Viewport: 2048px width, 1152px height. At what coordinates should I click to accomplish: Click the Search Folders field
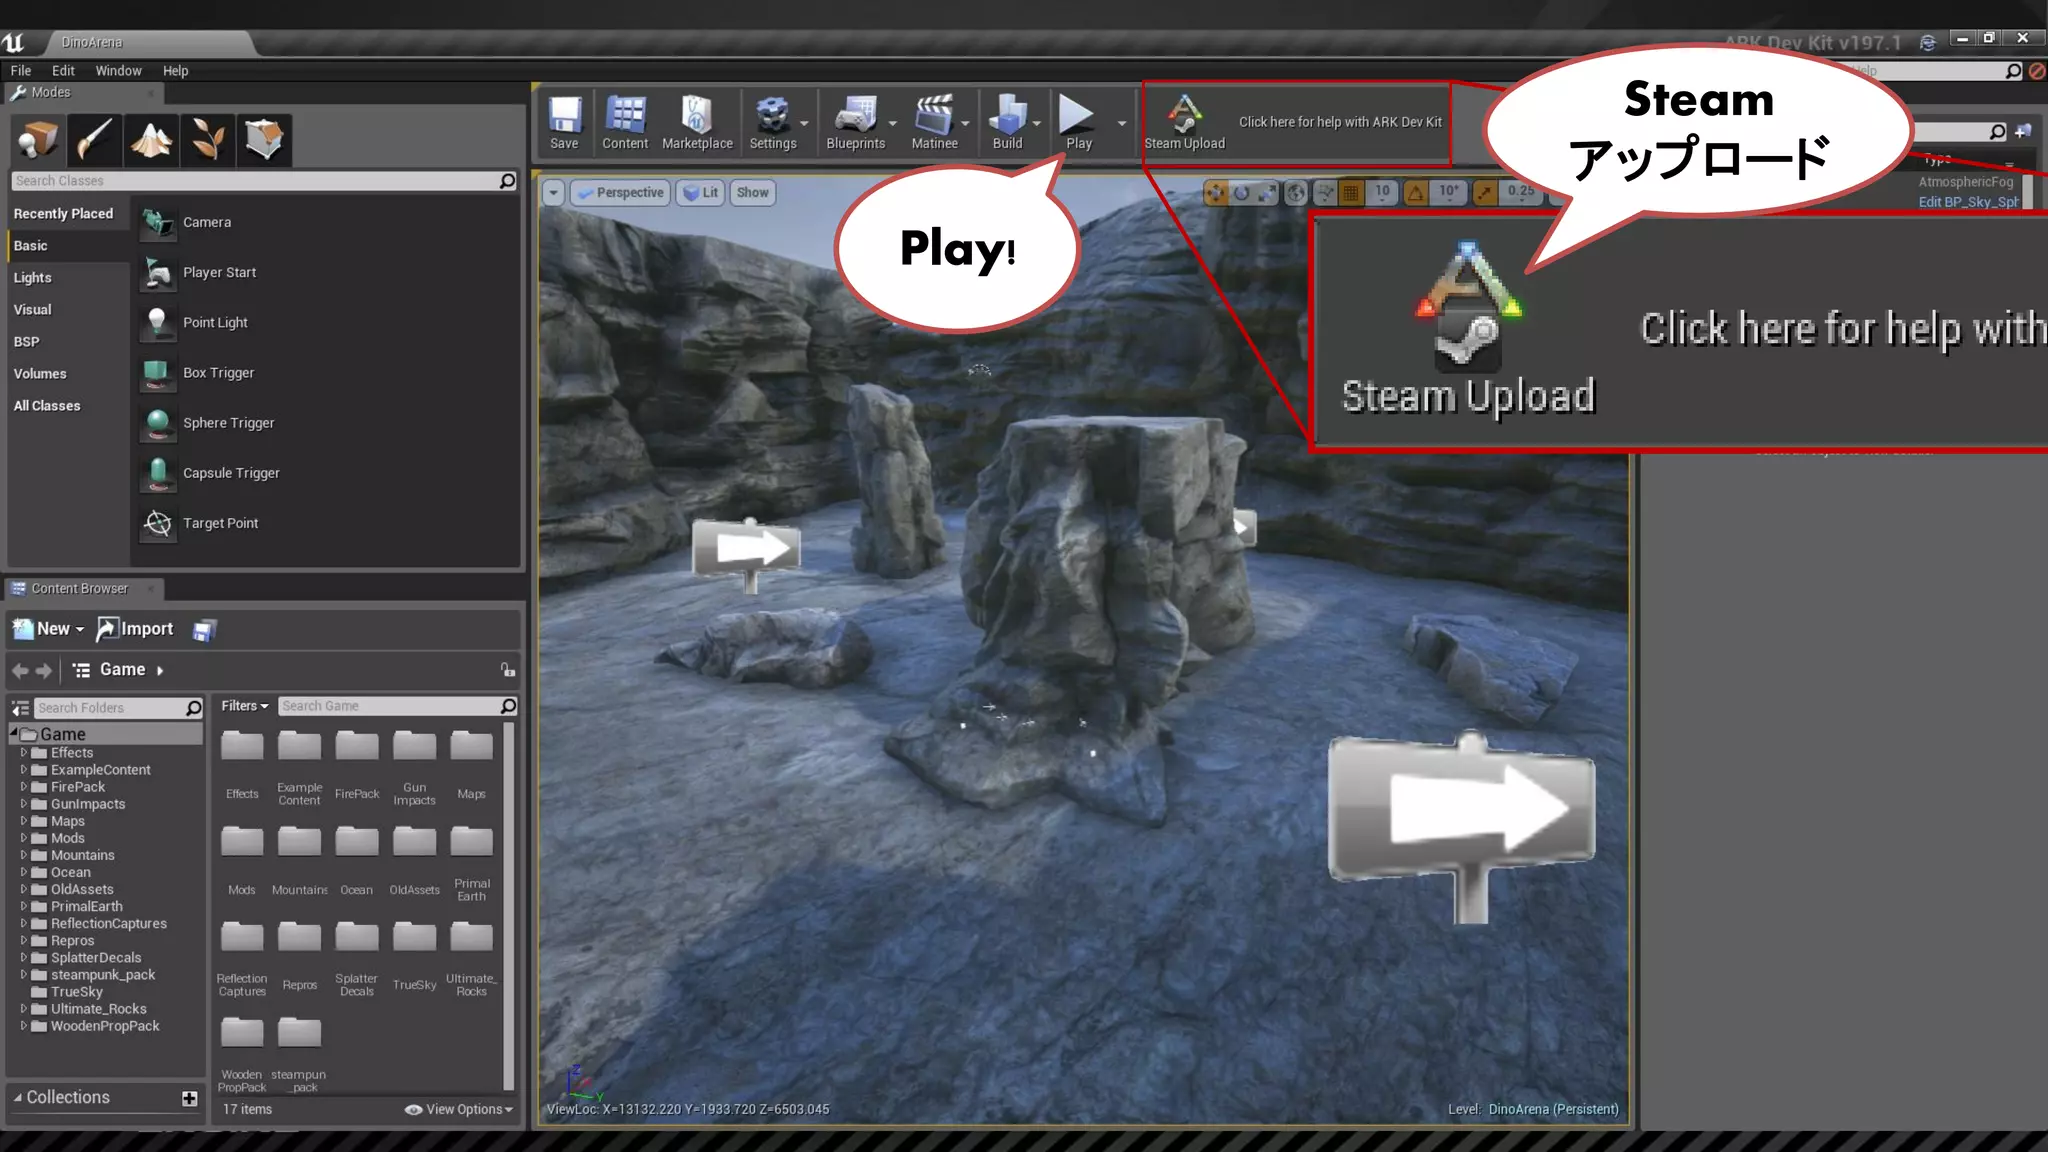119,708
